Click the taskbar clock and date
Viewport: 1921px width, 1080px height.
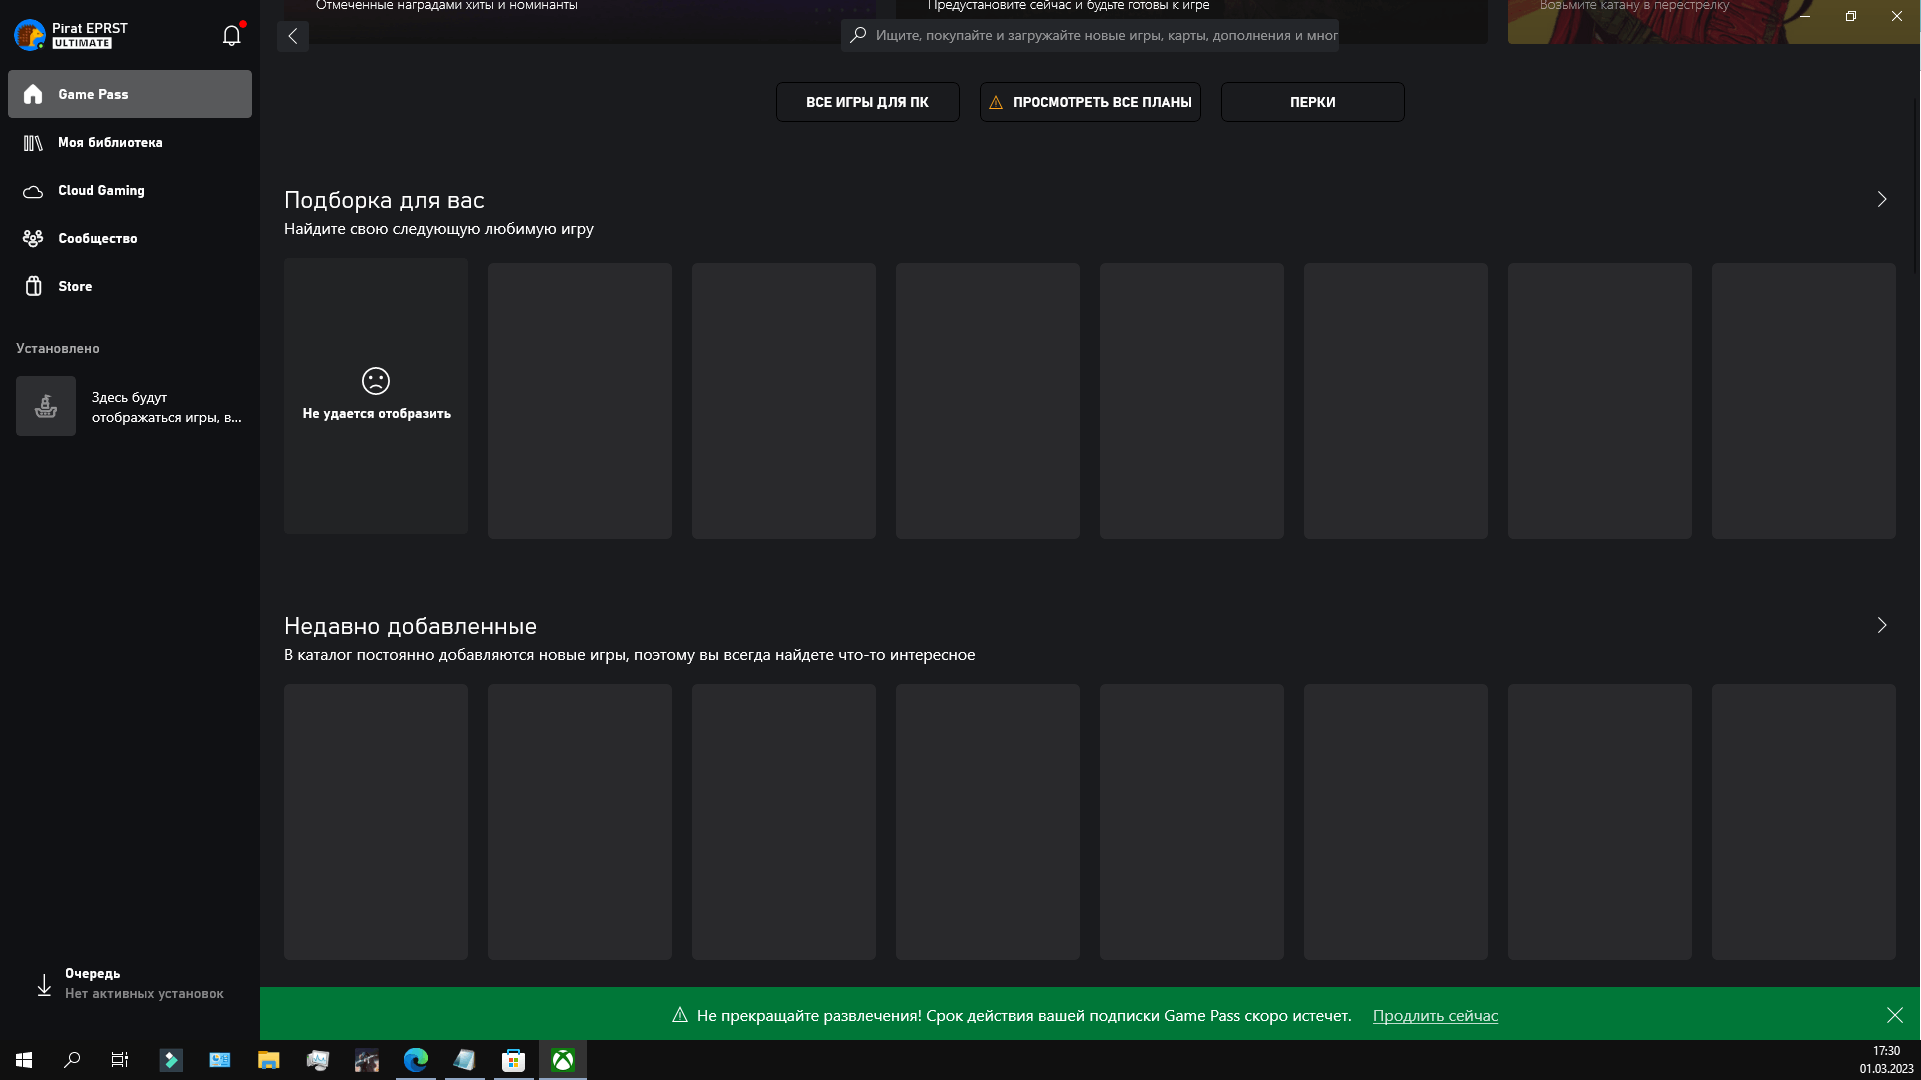[1886, 1060]
